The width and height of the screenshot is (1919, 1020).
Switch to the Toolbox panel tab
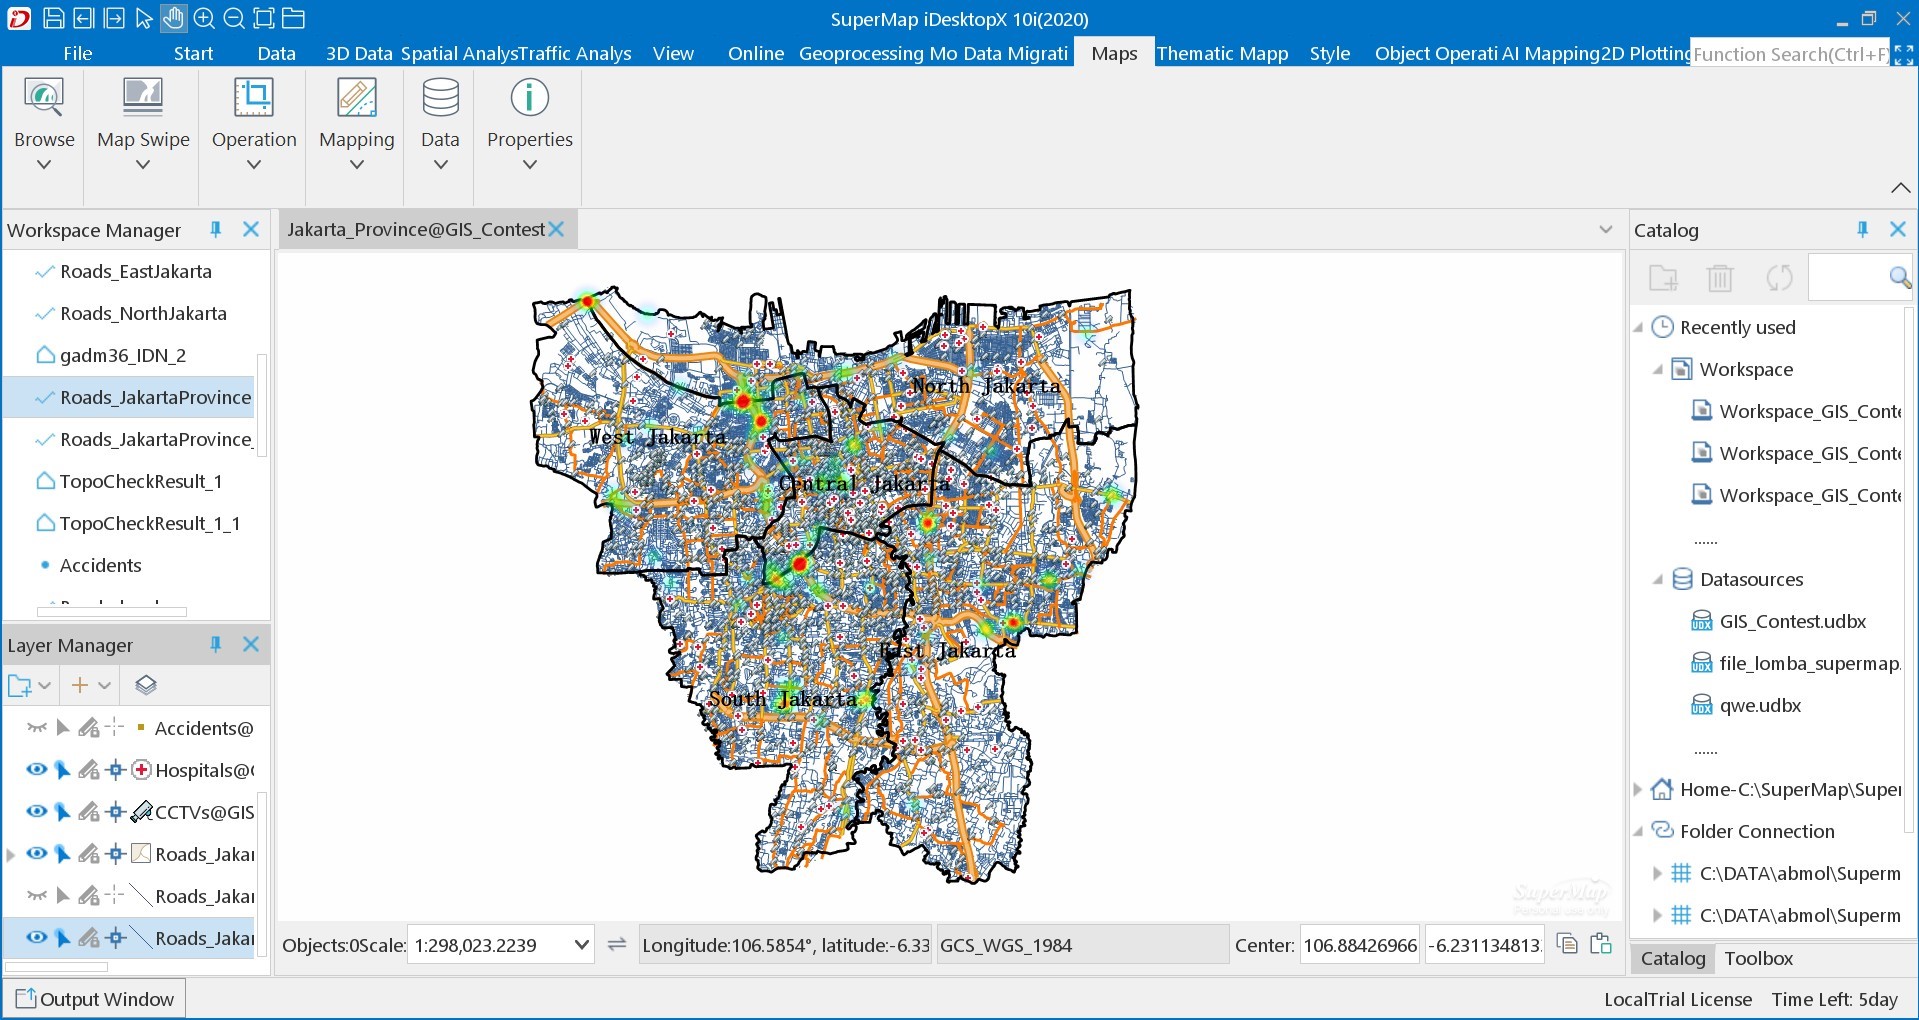(1758, 959)
